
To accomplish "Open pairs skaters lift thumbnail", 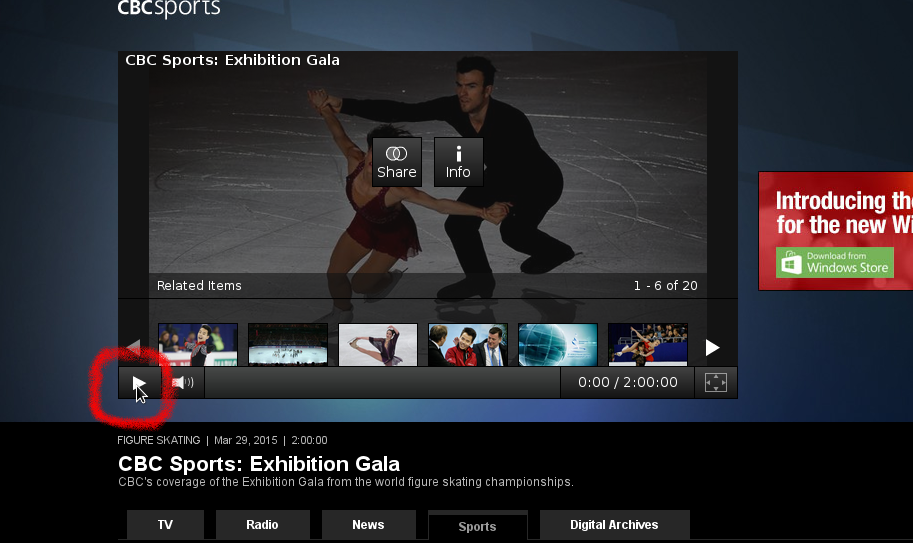I will (x=647, y=345).
